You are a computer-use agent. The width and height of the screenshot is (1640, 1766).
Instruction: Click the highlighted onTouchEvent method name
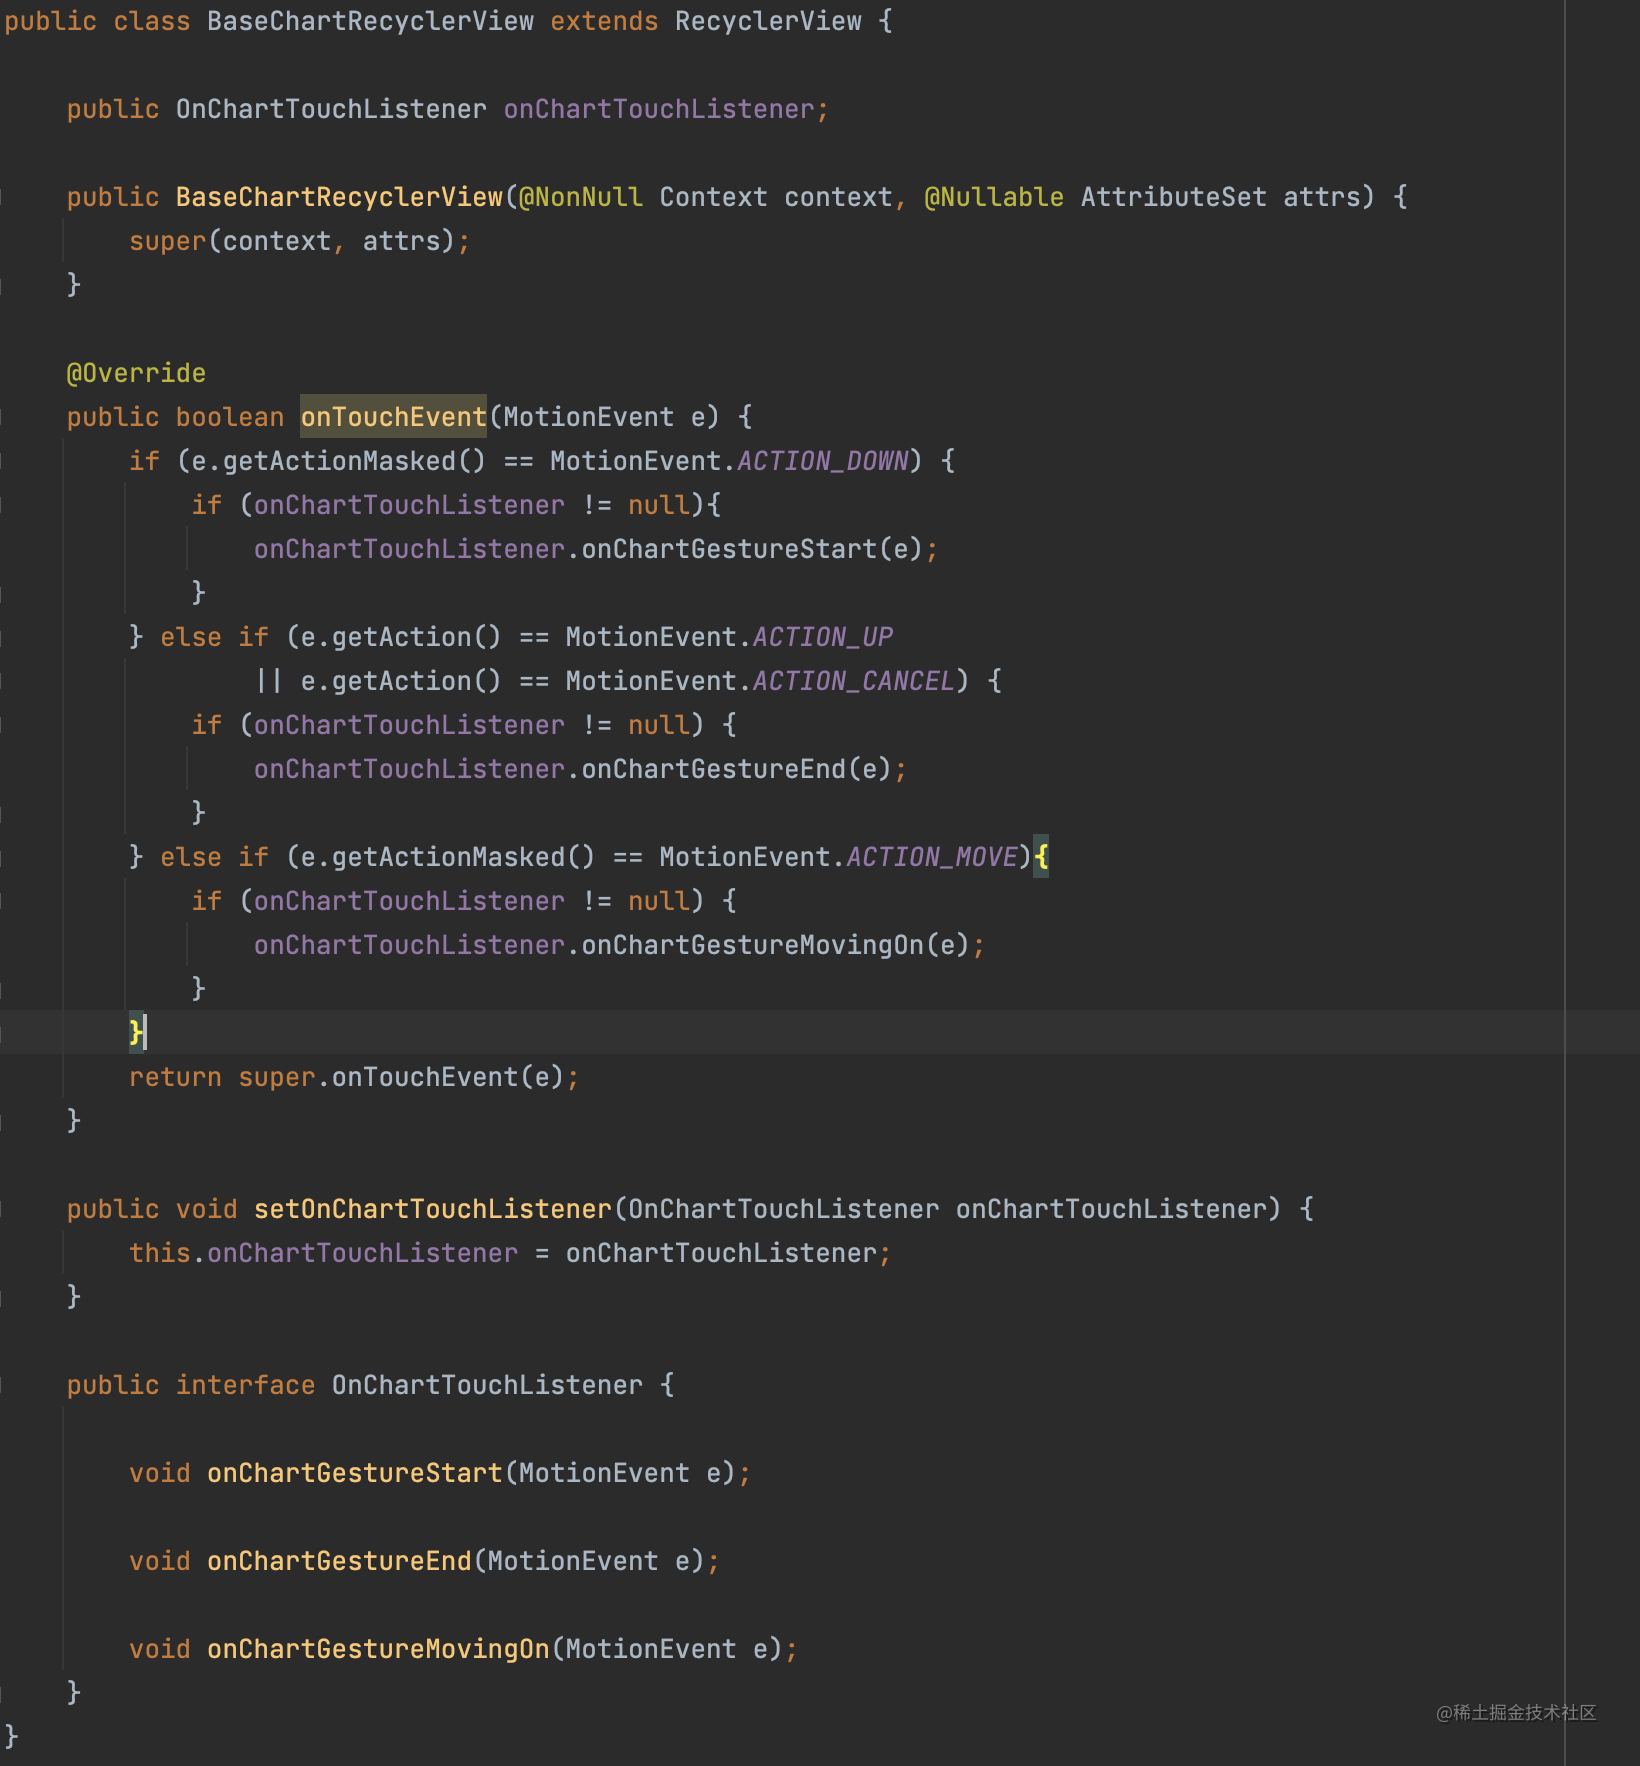coord(394,417)
